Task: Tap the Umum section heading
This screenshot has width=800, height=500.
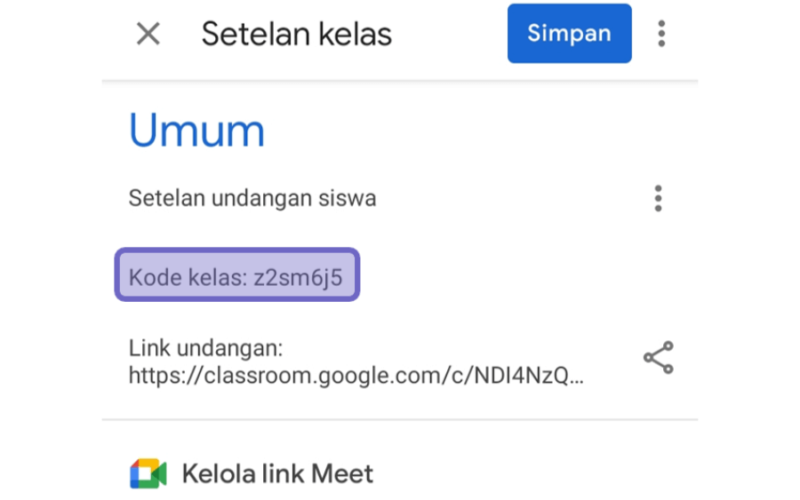Action: 197,131
